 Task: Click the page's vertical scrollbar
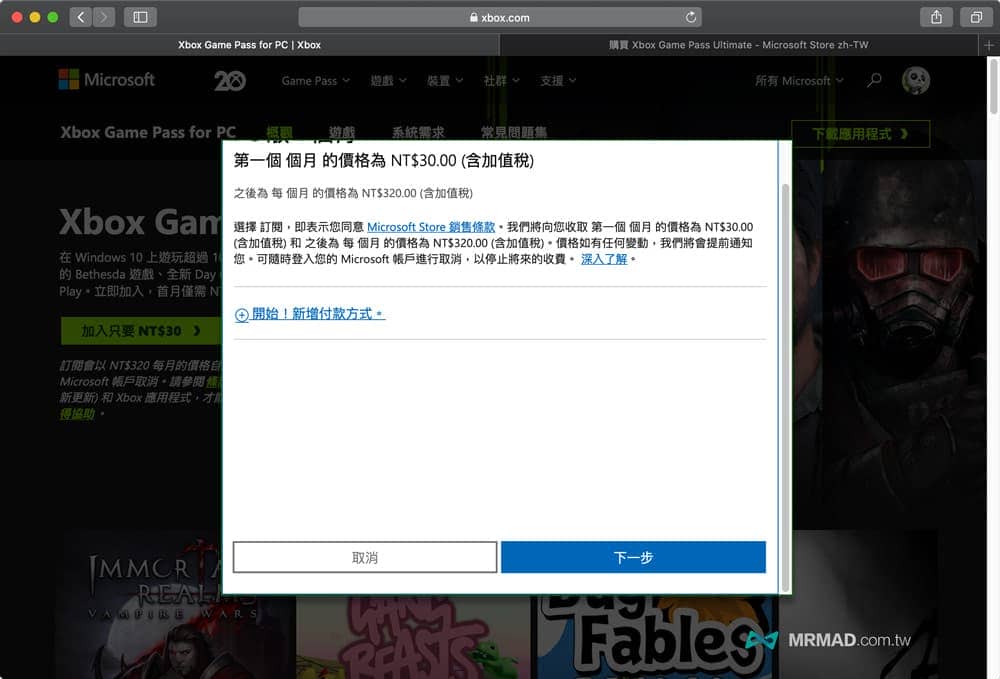(x=993, y=86)
